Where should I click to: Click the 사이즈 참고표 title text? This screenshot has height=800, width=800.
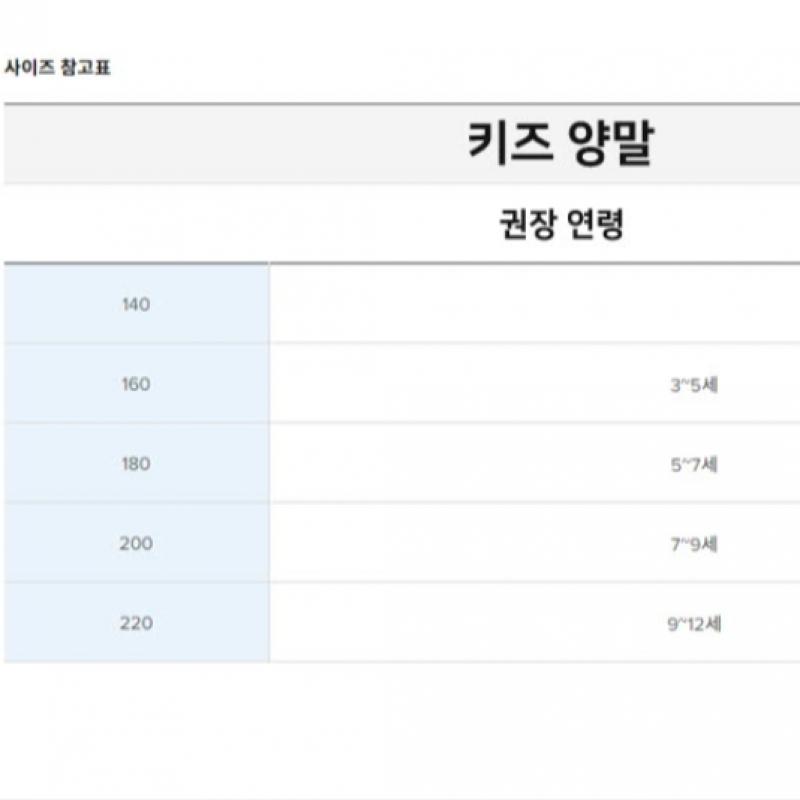(x=57, y=70)
